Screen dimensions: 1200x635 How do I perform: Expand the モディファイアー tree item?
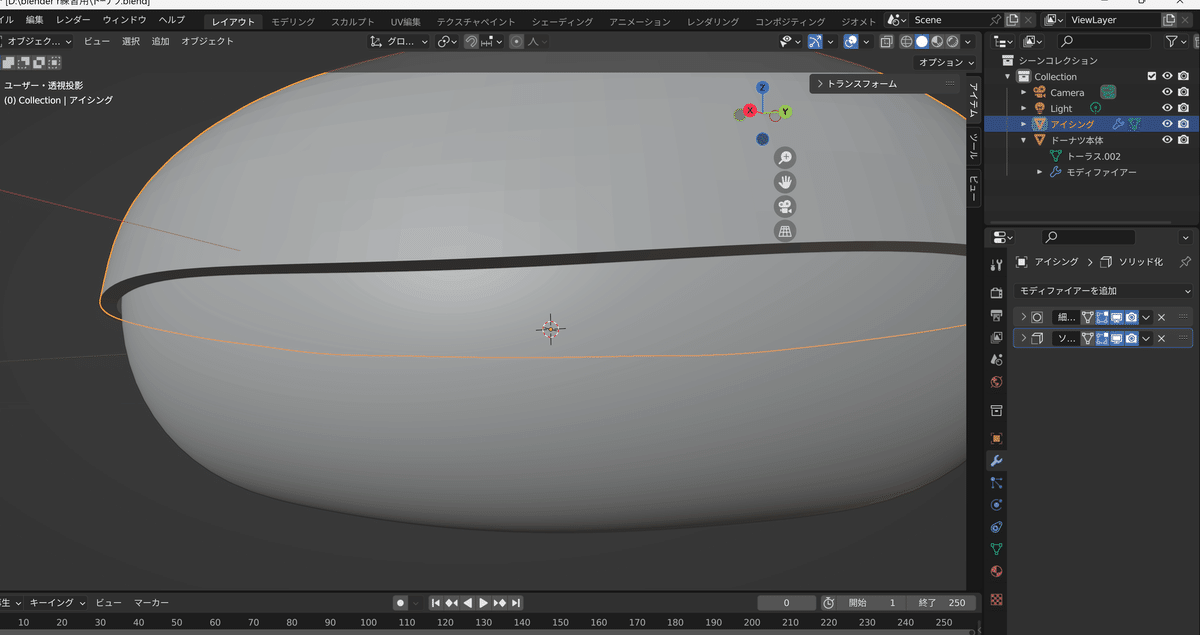pyautogui.click(x=1040, y=172)
